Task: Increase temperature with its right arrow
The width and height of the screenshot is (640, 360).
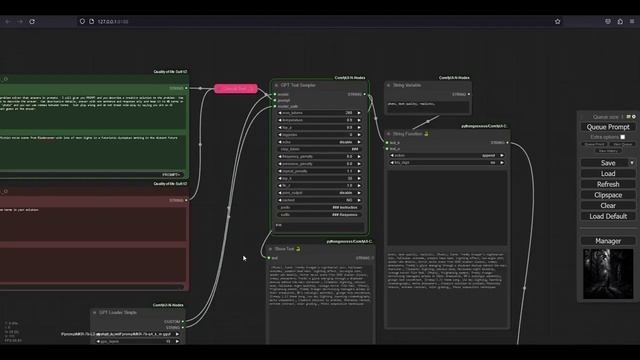Action: point(359,120)
